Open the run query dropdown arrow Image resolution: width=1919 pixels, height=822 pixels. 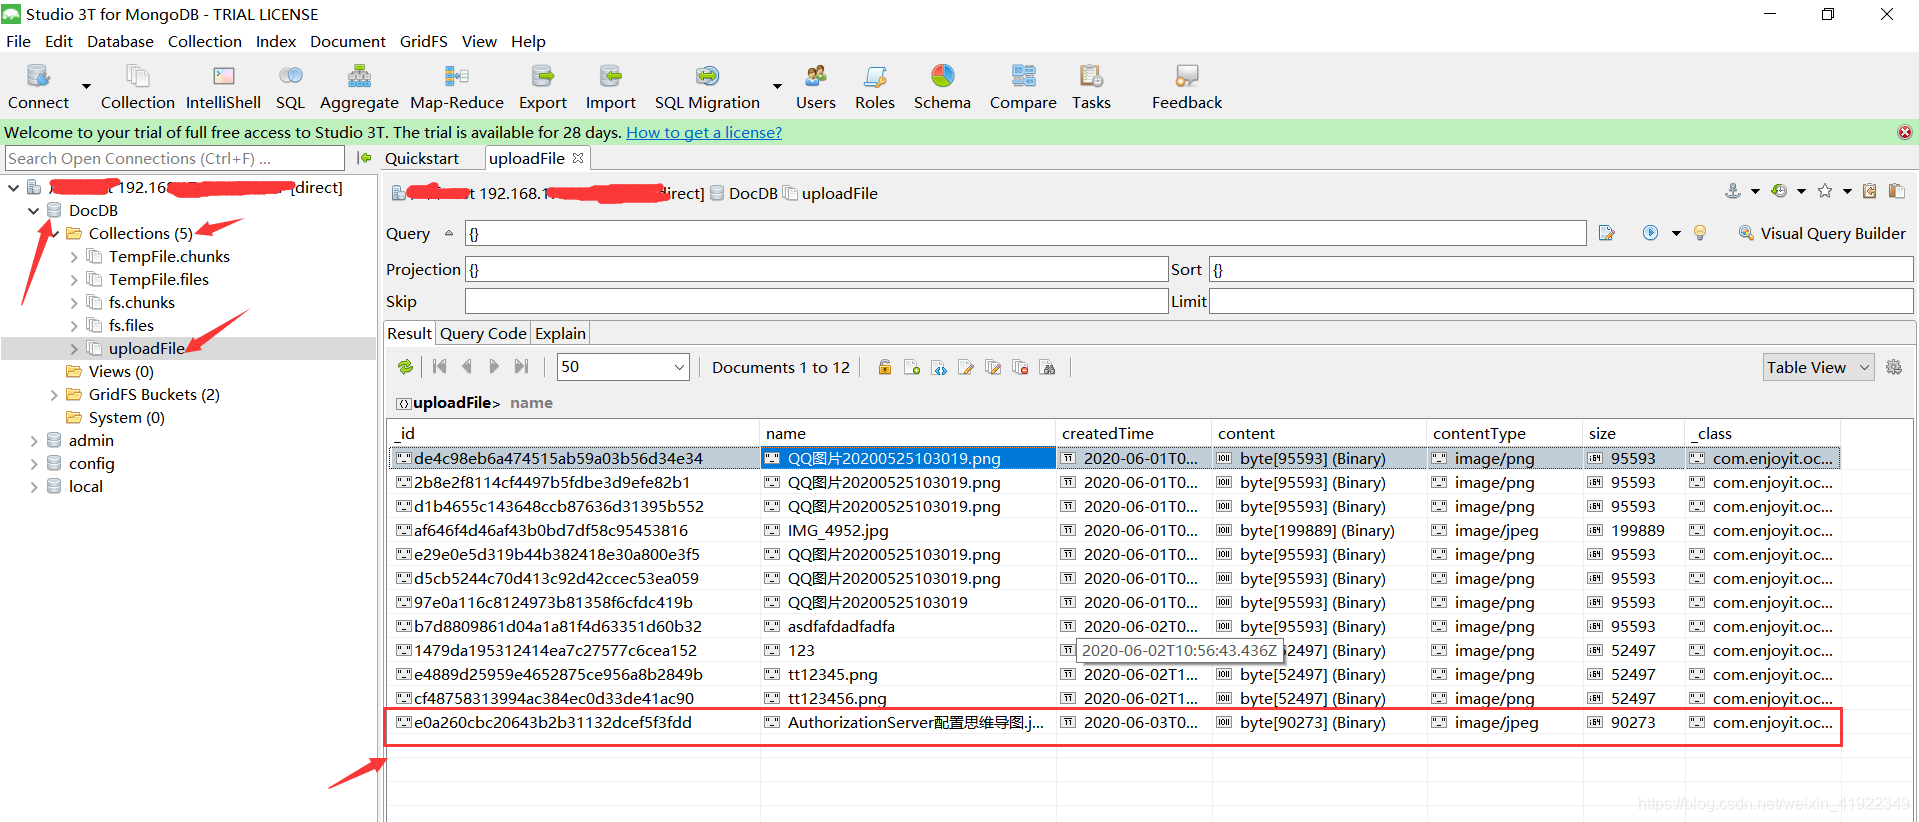(x=1676, y=233)
